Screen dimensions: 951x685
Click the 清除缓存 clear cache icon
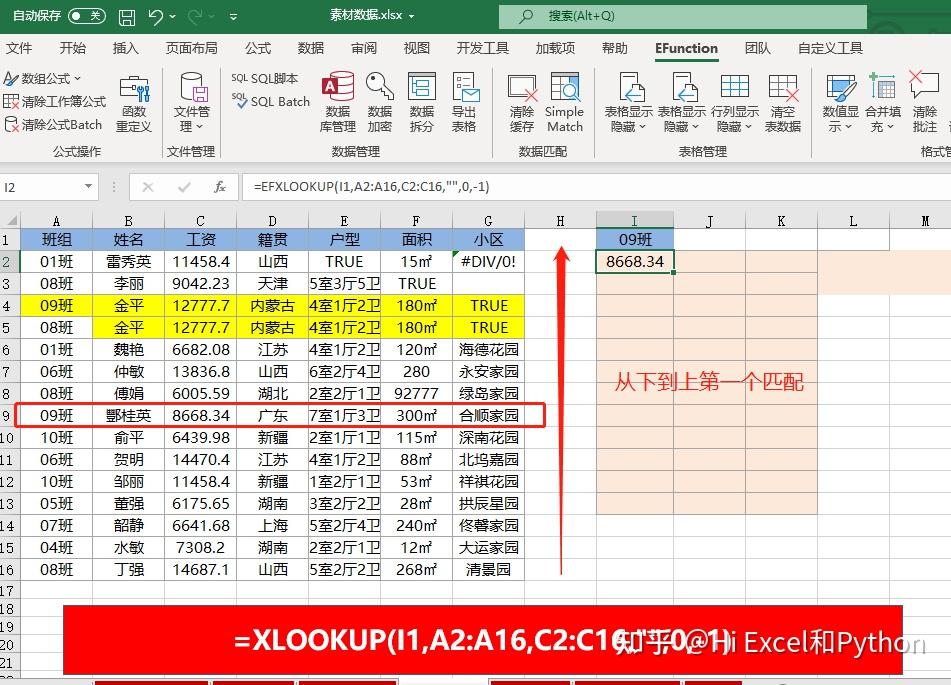click(x=521, y=100)
